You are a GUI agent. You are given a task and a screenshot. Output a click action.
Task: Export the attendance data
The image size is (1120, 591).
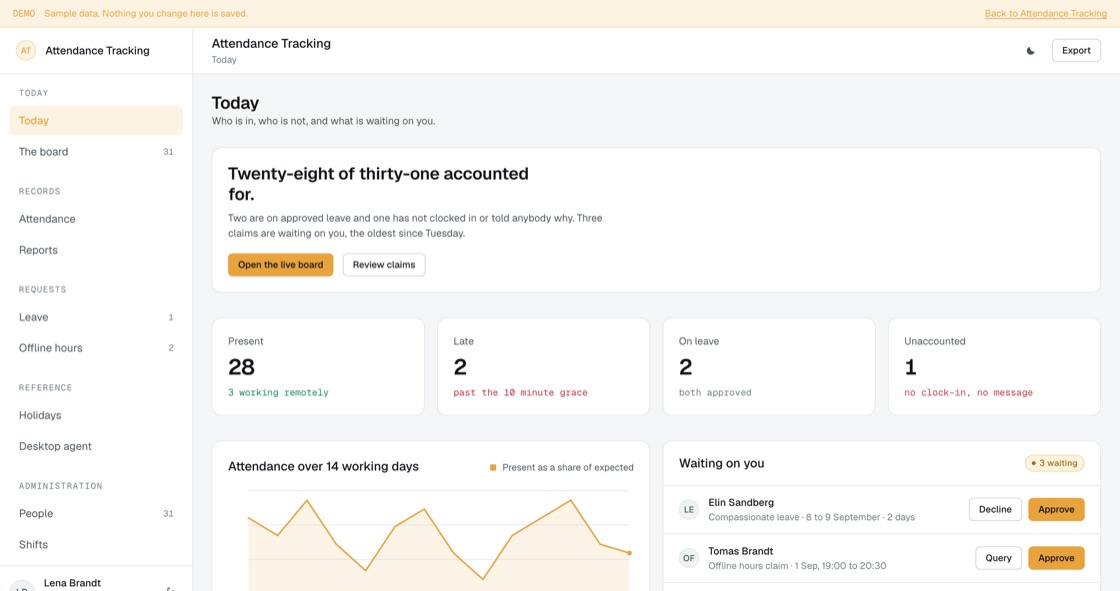click(x=1076, y=51)
